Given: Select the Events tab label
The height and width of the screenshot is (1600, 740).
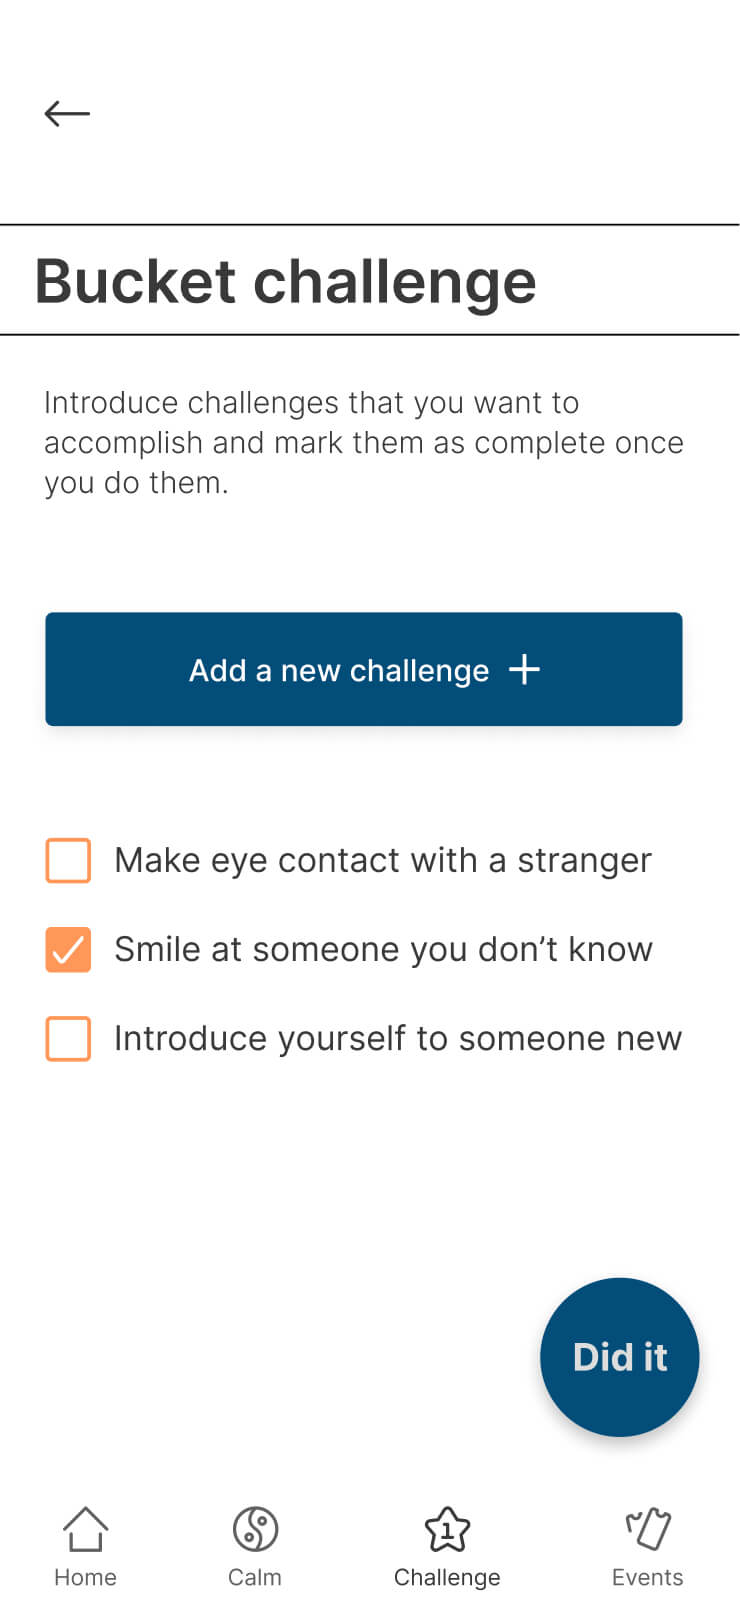Looking at the screenshot, I should 648,1577.
